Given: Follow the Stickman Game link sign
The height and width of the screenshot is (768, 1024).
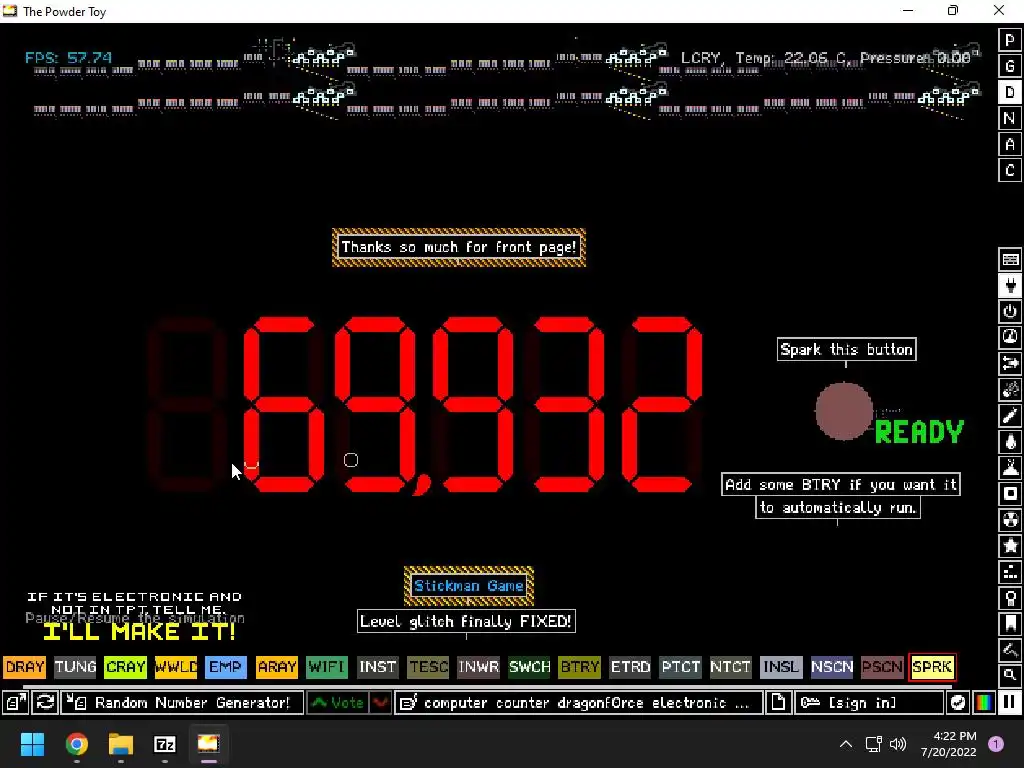Looking at the screenshot, I should point(469,586).
